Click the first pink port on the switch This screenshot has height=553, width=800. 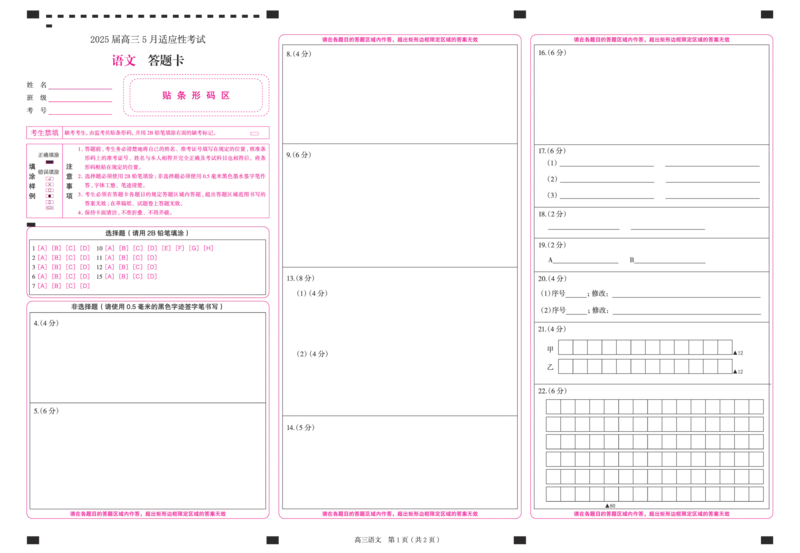coord(168,96)
